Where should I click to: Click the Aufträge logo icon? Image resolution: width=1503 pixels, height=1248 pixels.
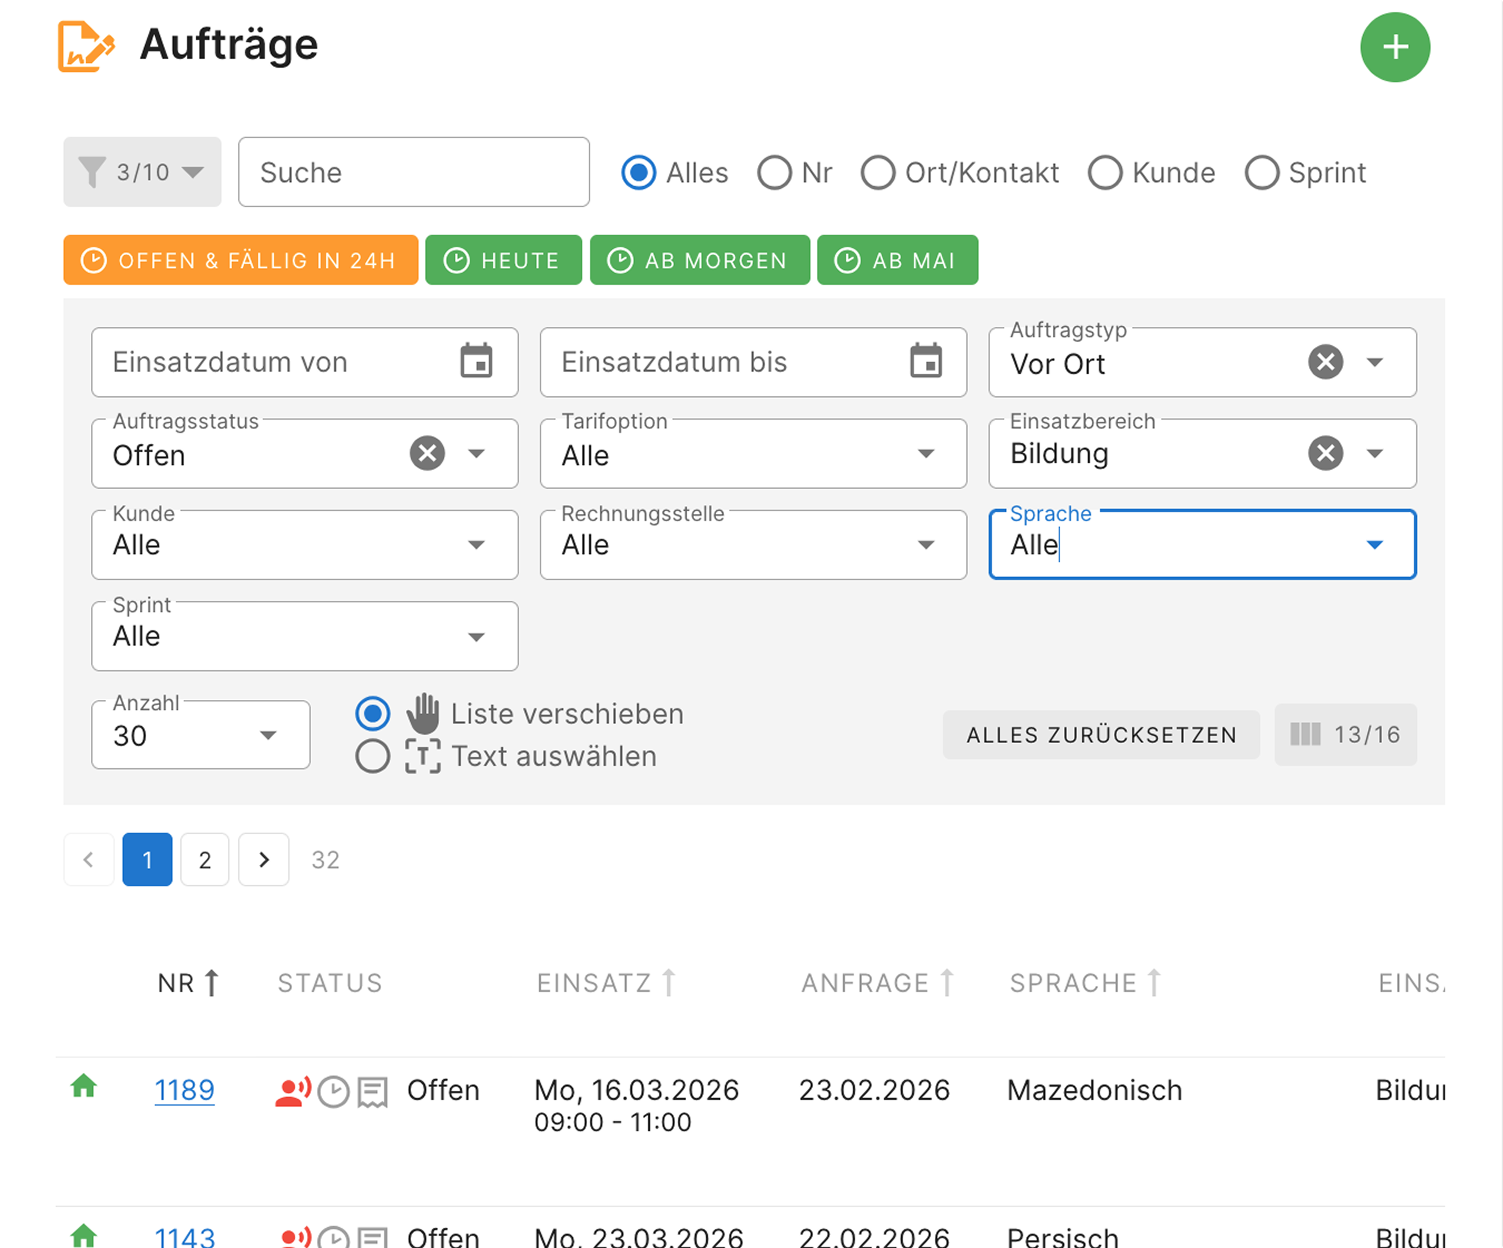(x=86, y=46)
